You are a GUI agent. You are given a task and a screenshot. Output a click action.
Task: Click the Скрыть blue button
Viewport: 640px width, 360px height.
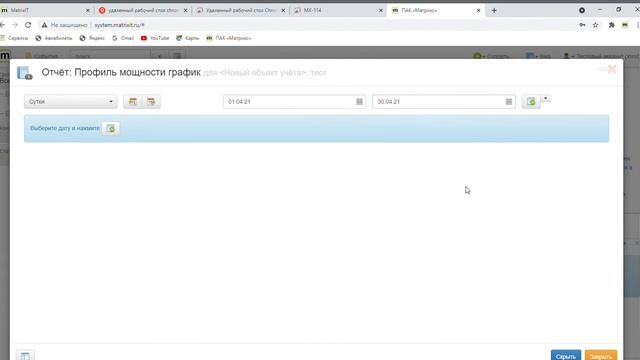click(566, 356)
